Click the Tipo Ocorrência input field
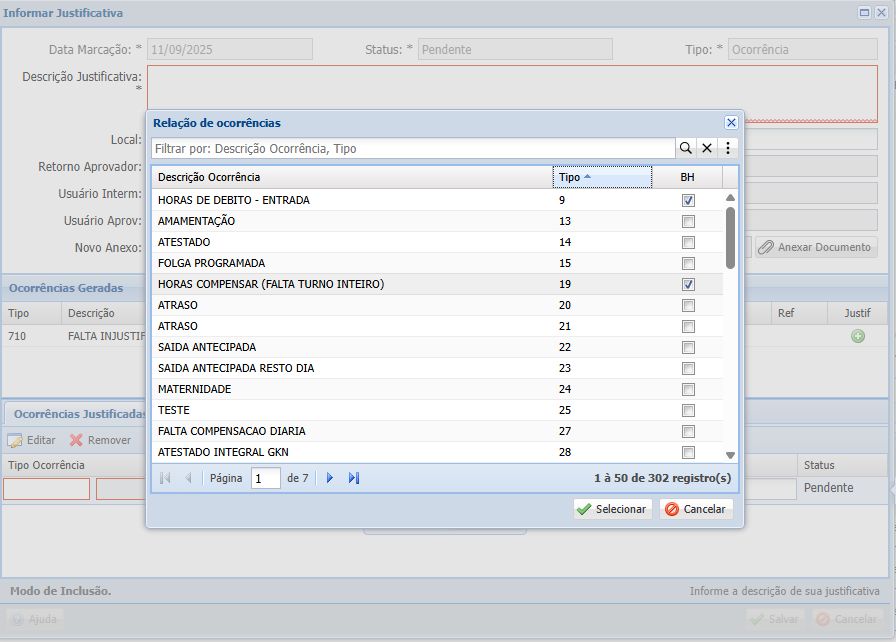This screenshot has height=642, width=896. [47, 489]
